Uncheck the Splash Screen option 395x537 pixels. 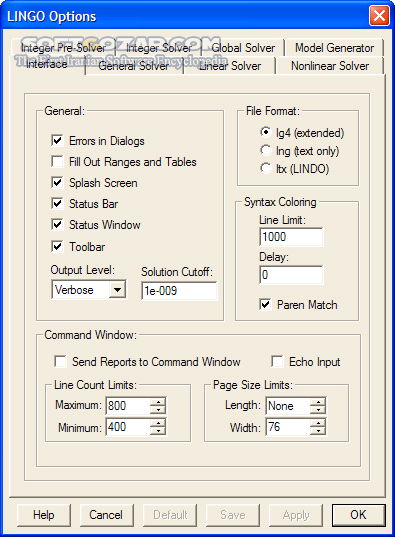point(57,183)
